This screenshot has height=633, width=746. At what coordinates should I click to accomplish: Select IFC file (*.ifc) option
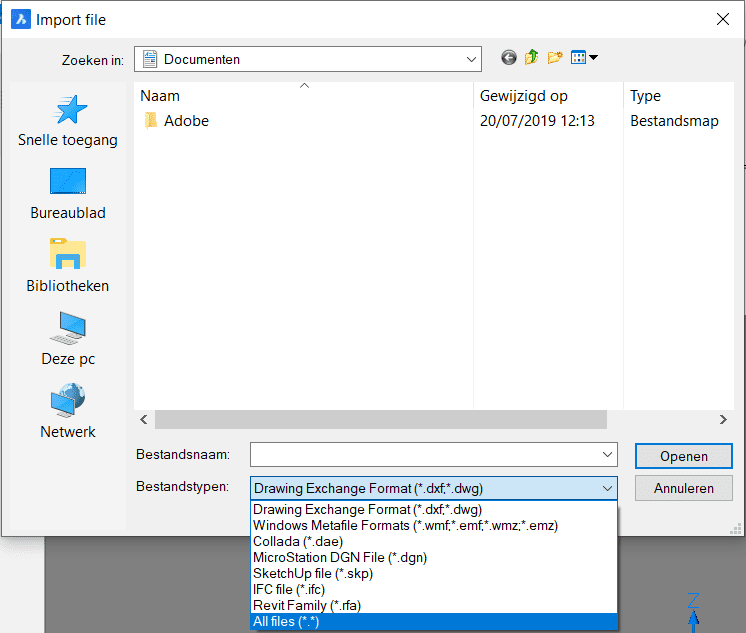pyautogui.click(x=289, y=590)
